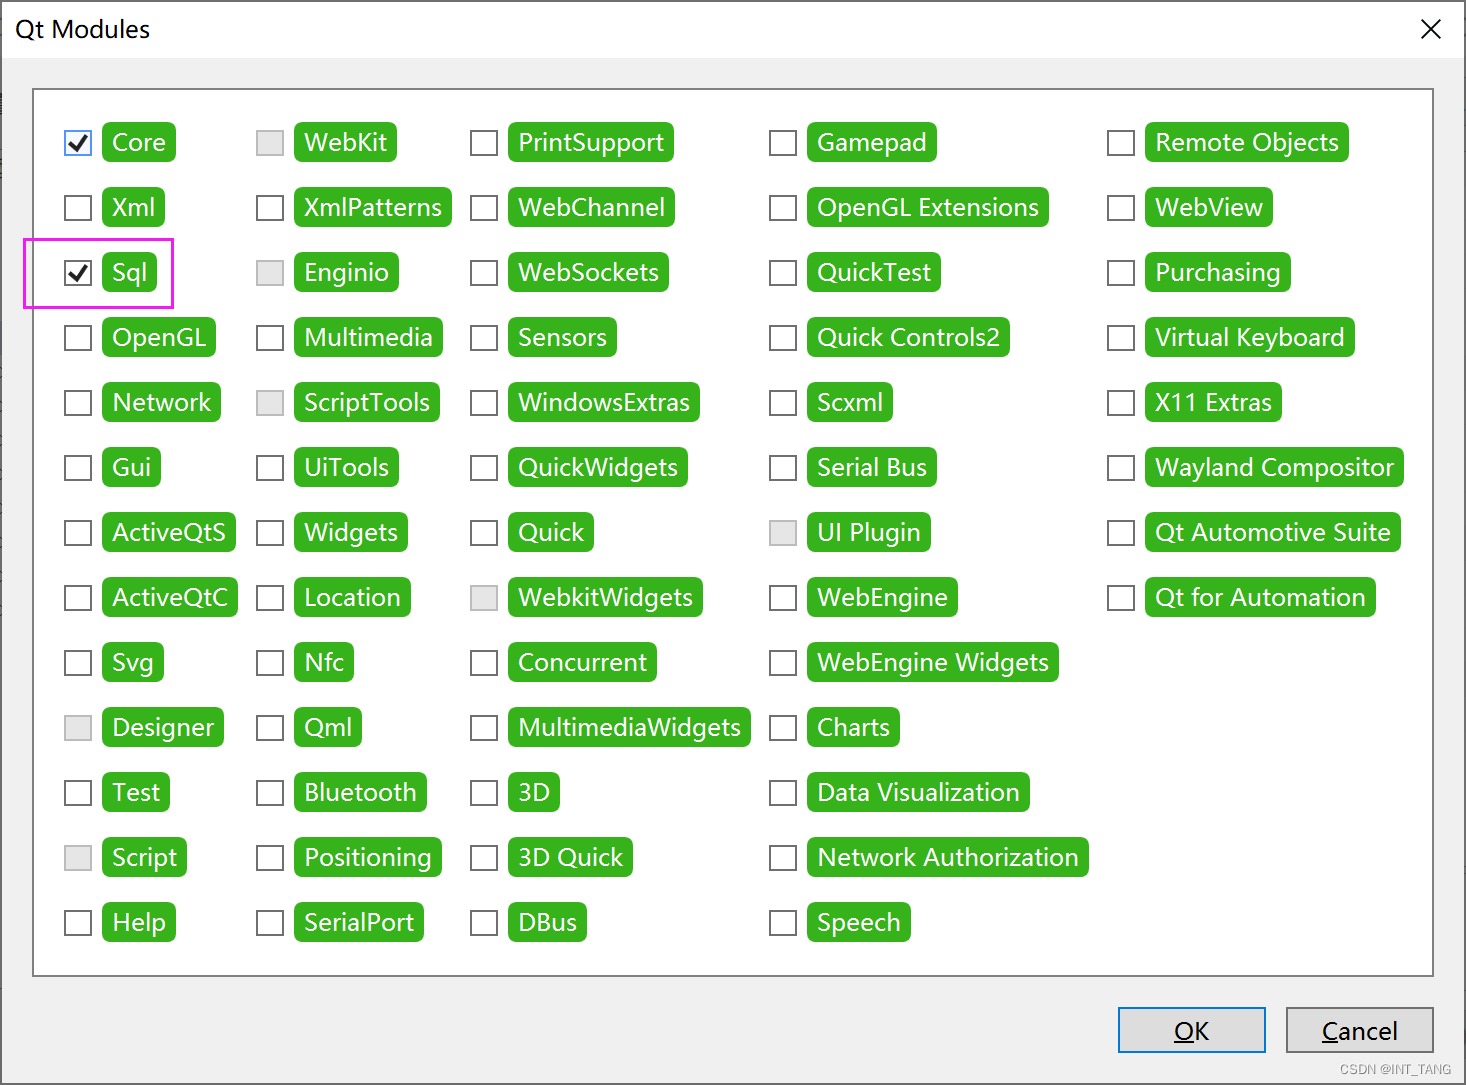Tick the Positioning checkbox
Image resolution: width=1466 pixels, height=1085 pixels.
coord(270,858)
